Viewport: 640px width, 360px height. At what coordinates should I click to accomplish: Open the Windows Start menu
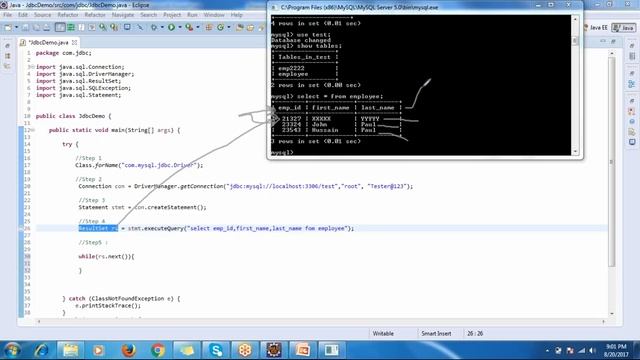12,350
